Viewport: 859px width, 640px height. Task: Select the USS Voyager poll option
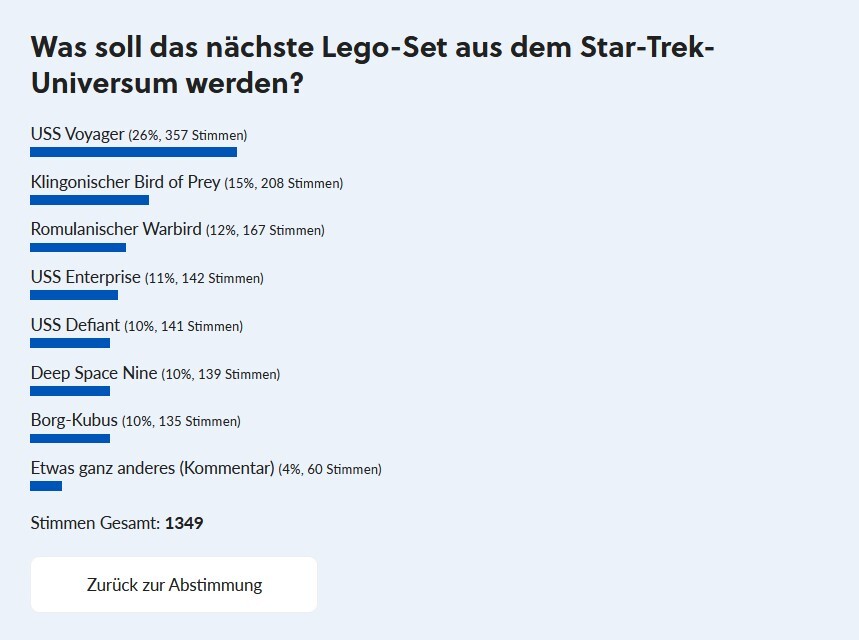coord(76,134)
